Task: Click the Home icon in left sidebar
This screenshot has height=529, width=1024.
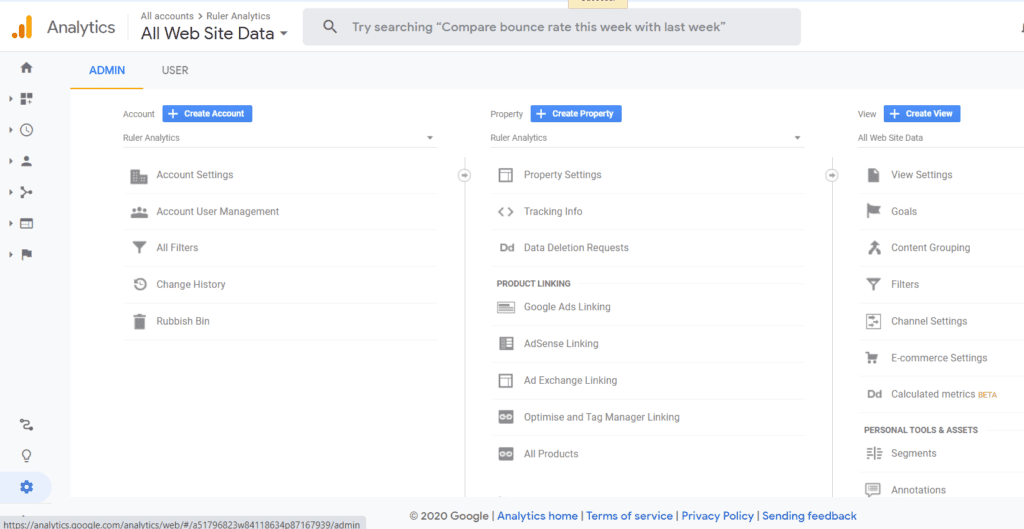Action: click(26, 68)
